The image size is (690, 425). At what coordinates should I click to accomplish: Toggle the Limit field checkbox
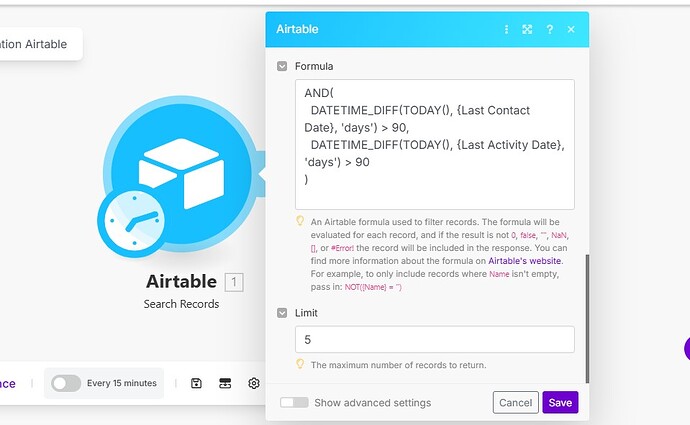click(282, 313)
